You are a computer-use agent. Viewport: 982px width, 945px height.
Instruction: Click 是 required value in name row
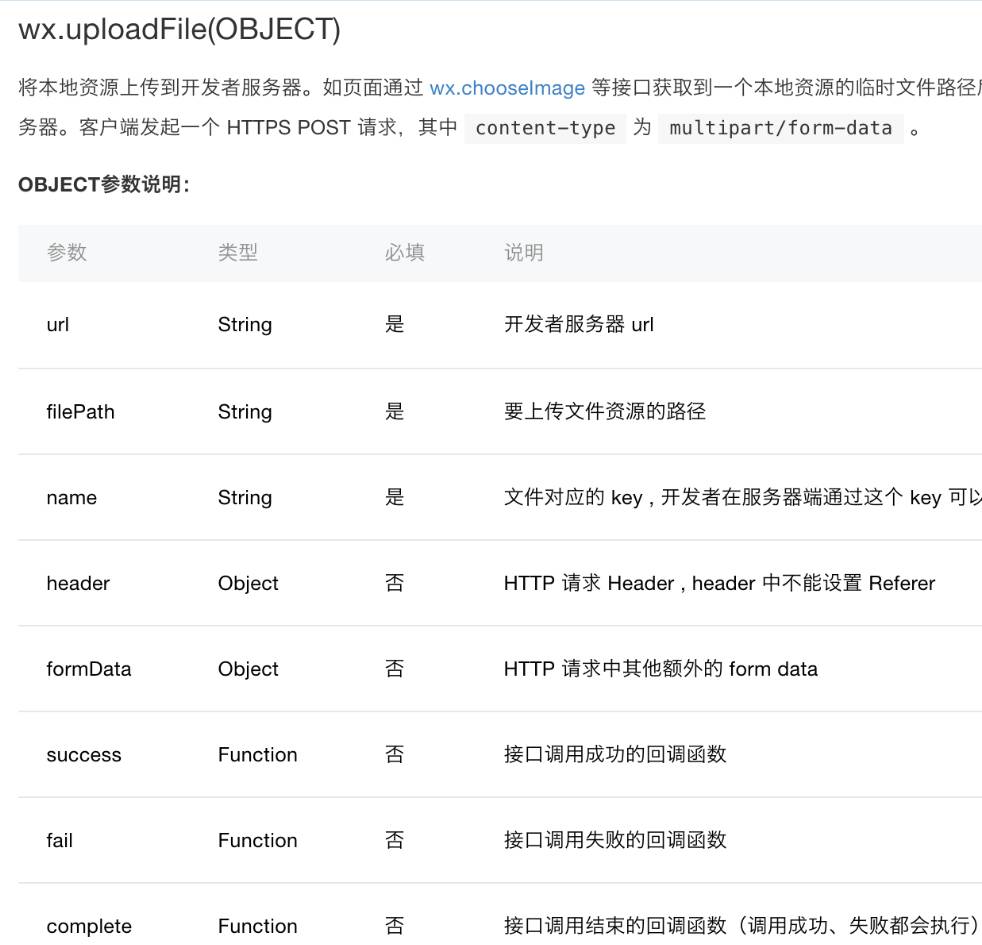(x=395, y=497)
